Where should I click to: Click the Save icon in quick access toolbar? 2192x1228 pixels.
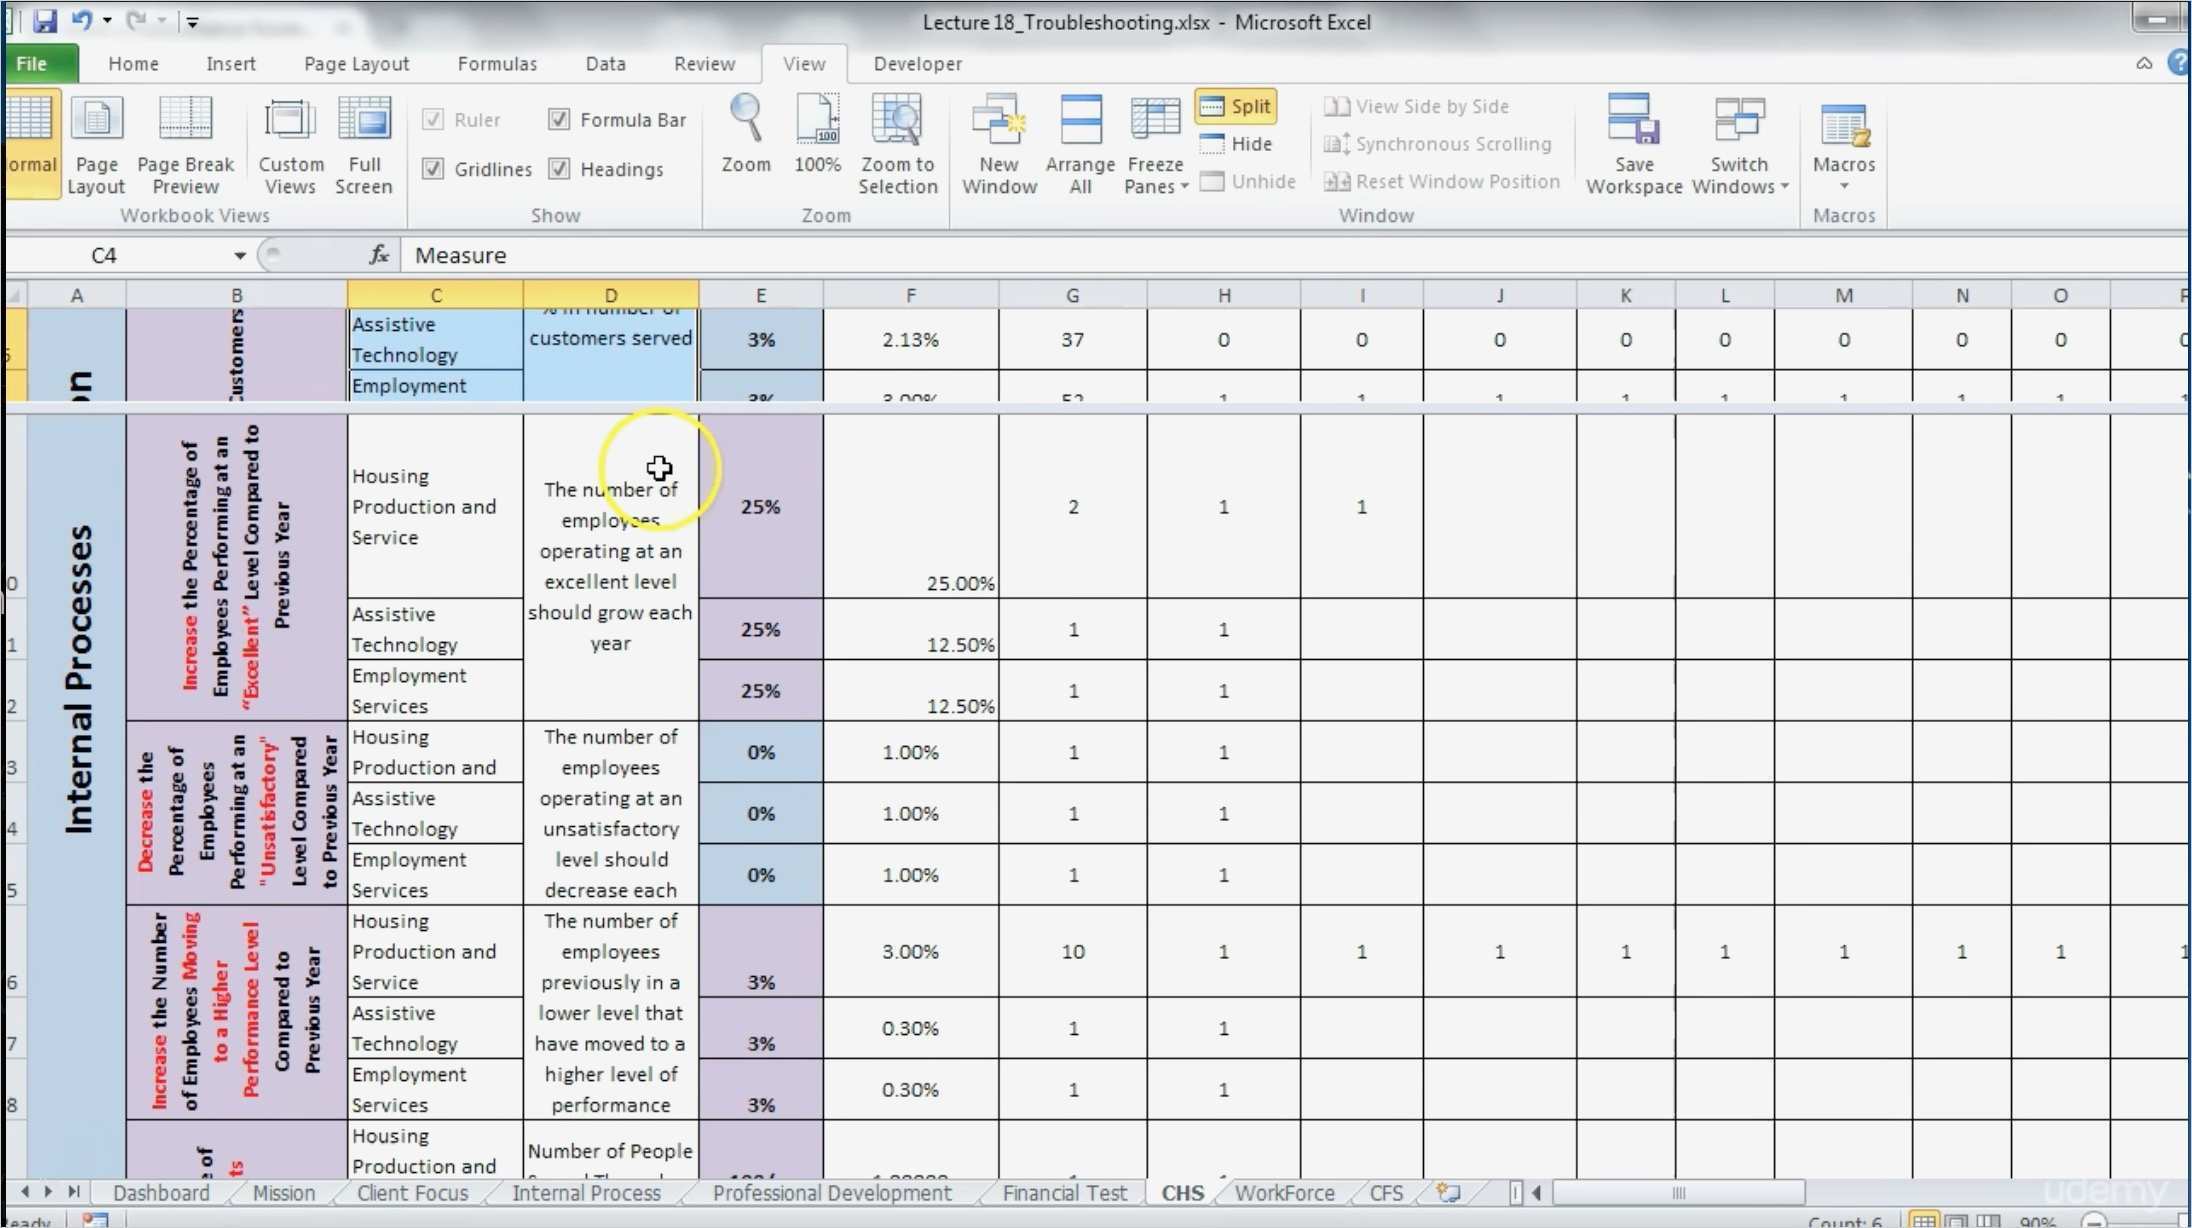coord(44,20)
